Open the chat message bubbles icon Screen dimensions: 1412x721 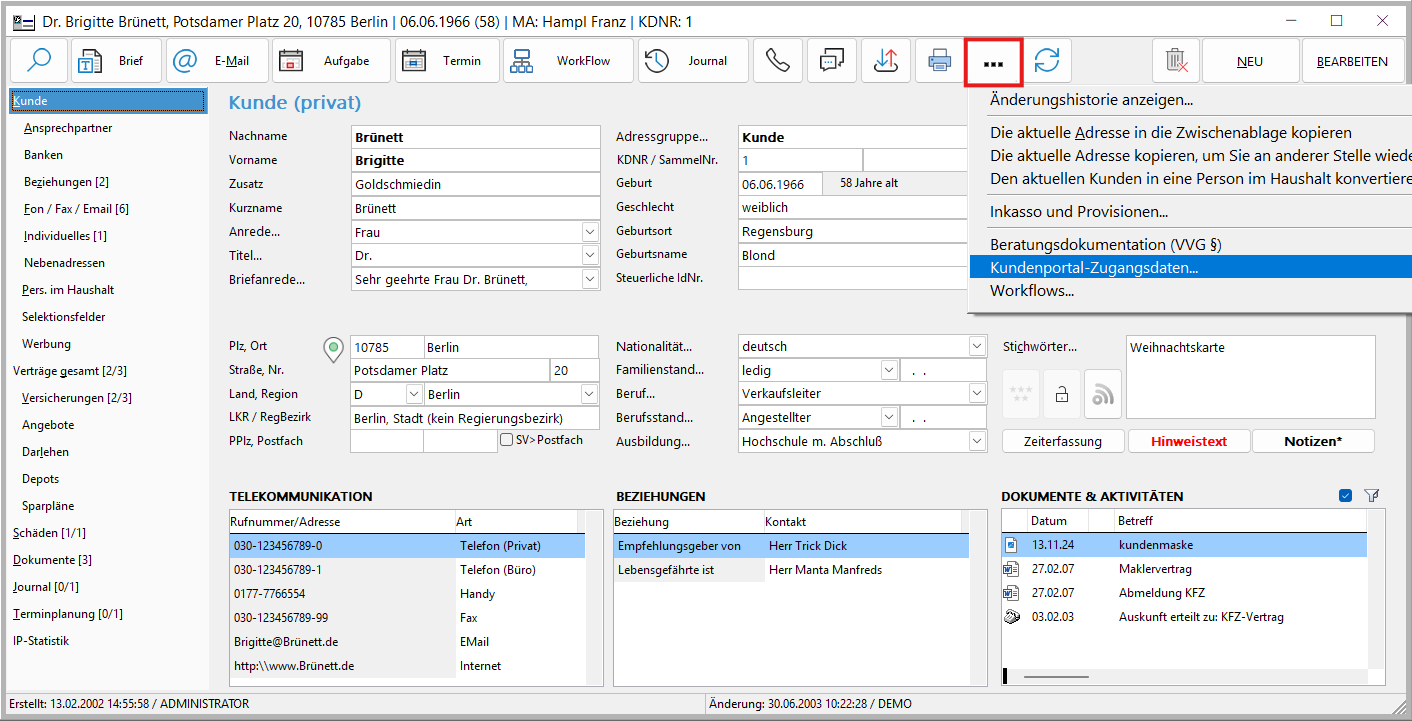[831, 61]
